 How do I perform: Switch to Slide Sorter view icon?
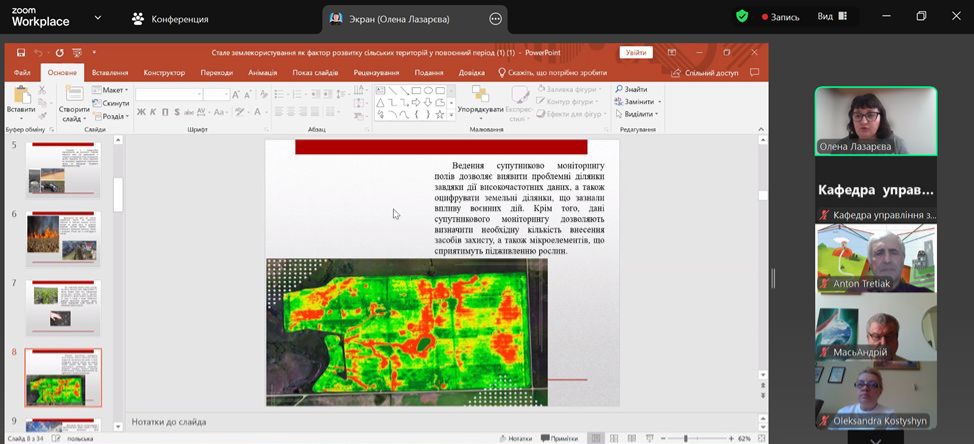click(x=614, y=438)
